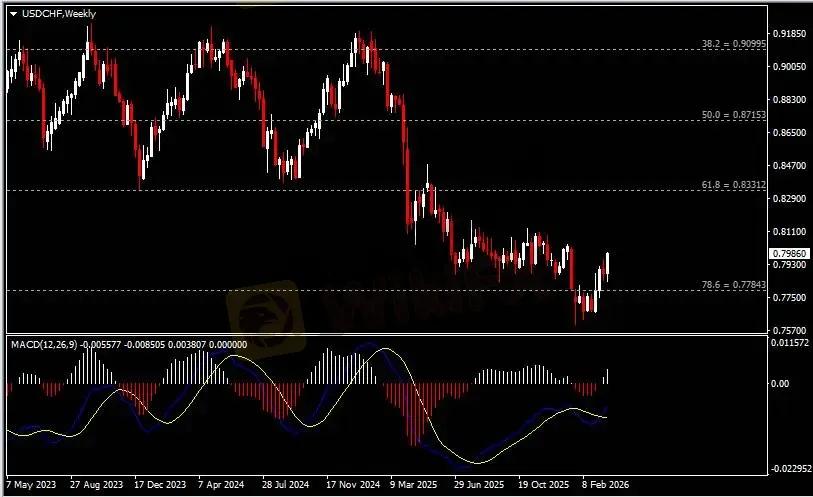Click the triangle arrow beside USDCHF,Weekly
Viewport: 813px width, 497px height.
tap(13, 14)
